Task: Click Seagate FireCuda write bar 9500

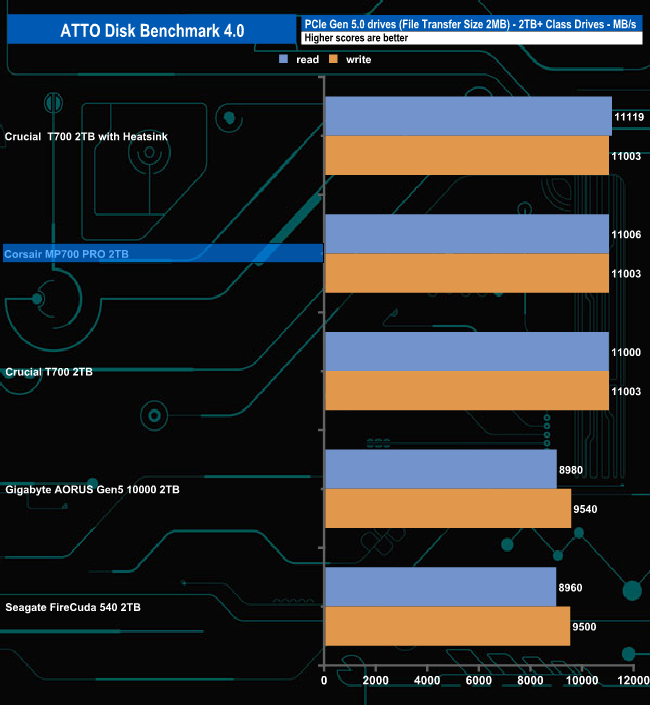Action: (448, 626)
